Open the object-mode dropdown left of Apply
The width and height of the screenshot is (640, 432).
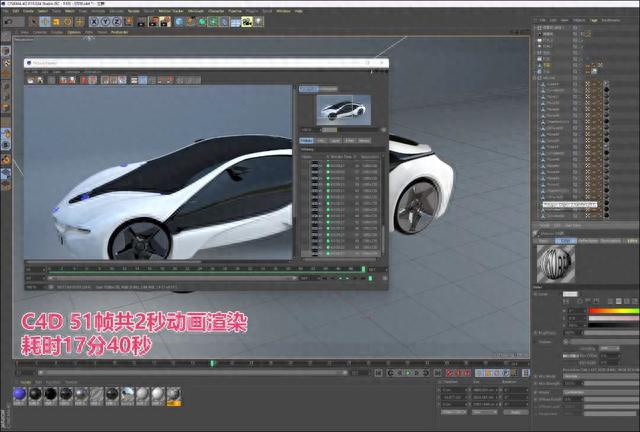point(454,412)
